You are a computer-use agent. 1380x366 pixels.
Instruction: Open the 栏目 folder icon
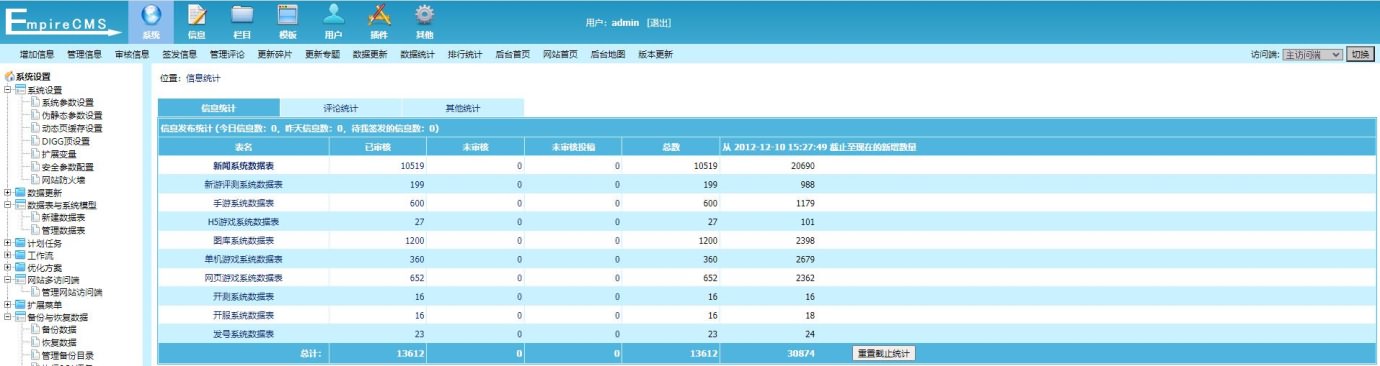(242, 15)
